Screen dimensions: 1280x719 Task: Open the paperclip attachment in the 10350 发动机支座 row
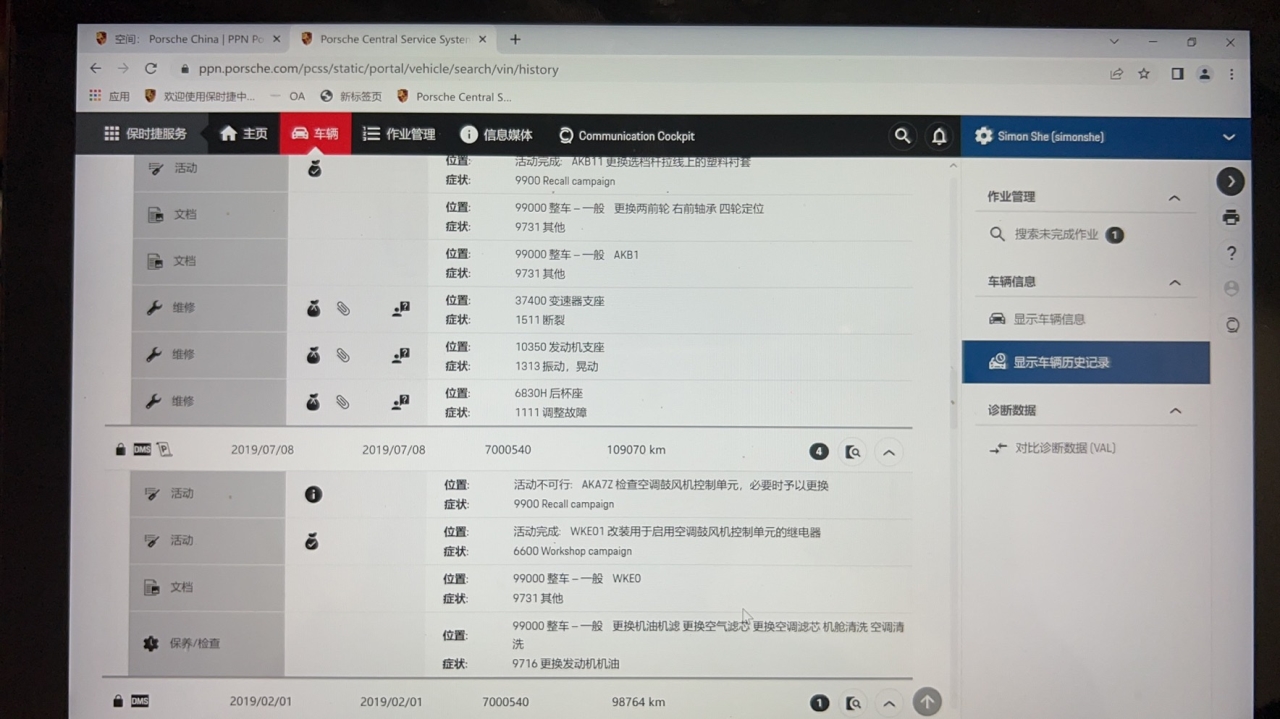343,355
